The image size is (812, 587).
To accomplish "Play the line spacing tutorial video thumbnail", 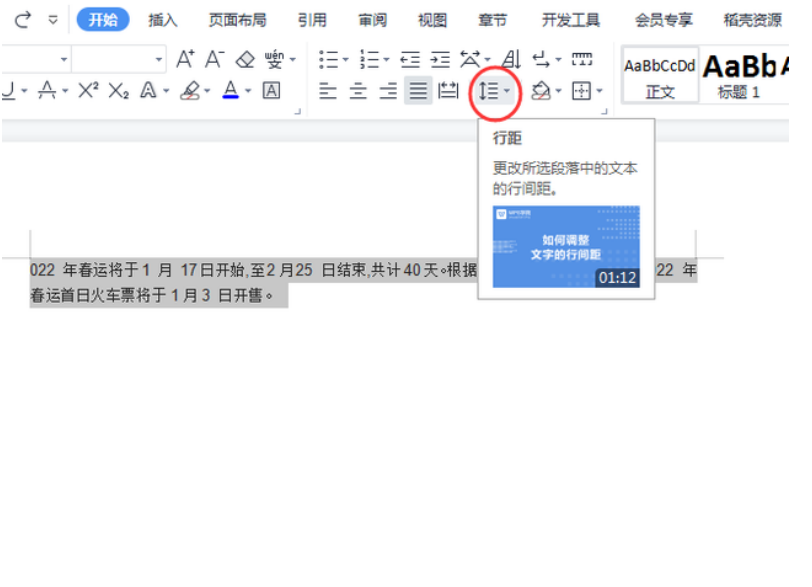I will [x=566, y=247].
